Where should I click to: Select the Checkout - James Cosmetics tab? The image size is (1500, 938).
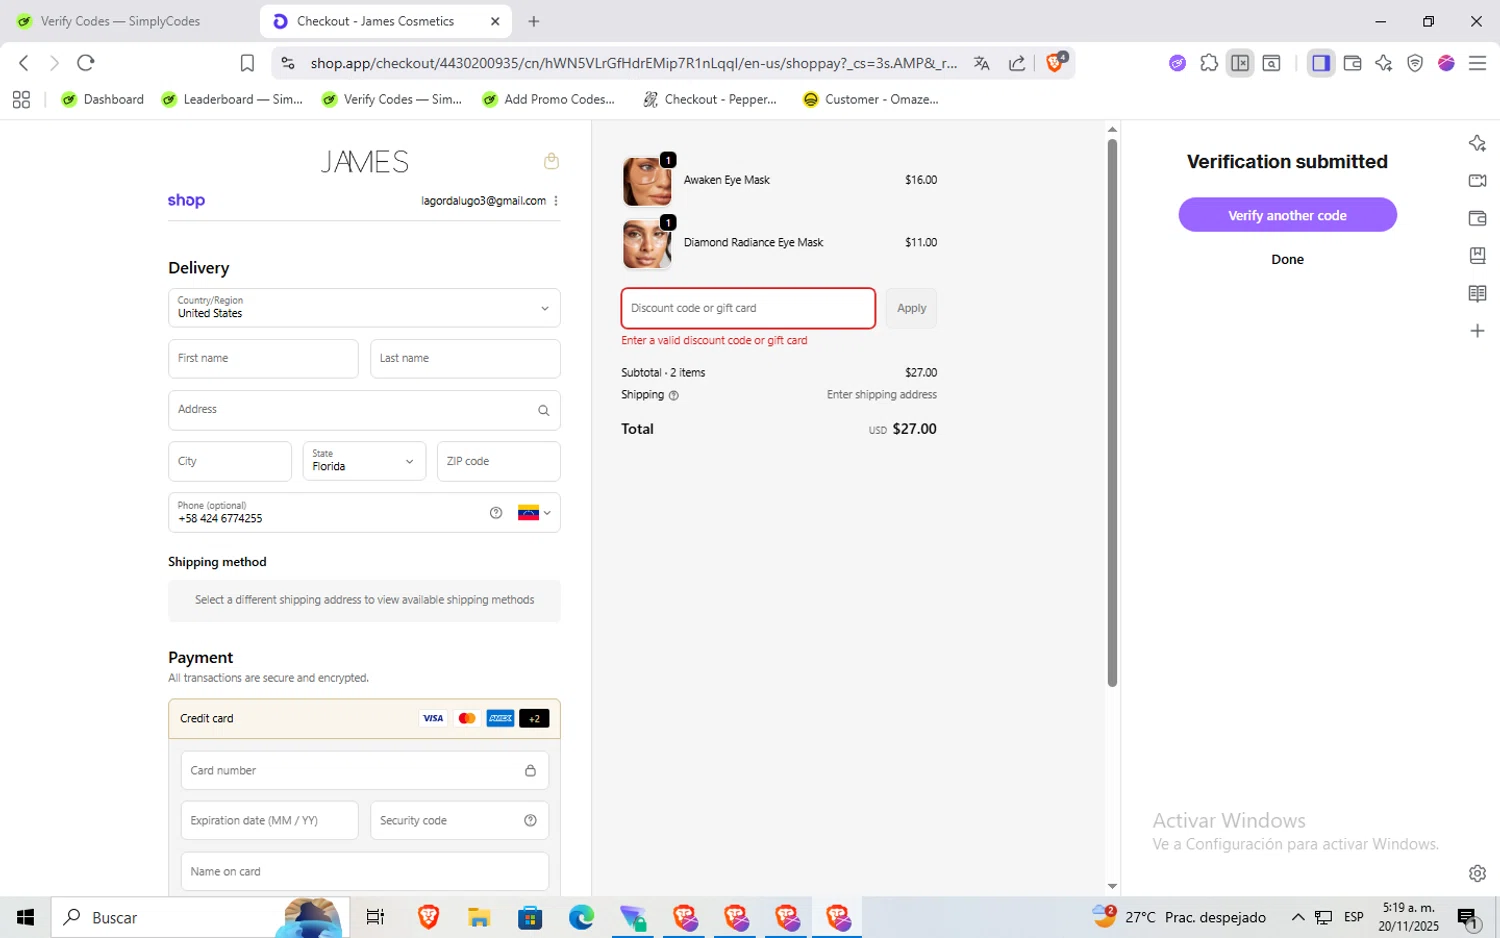376,21
